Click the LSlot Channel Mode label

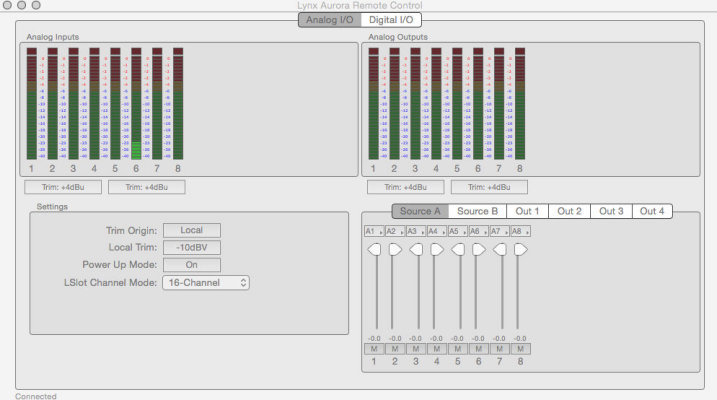[110, 283]
